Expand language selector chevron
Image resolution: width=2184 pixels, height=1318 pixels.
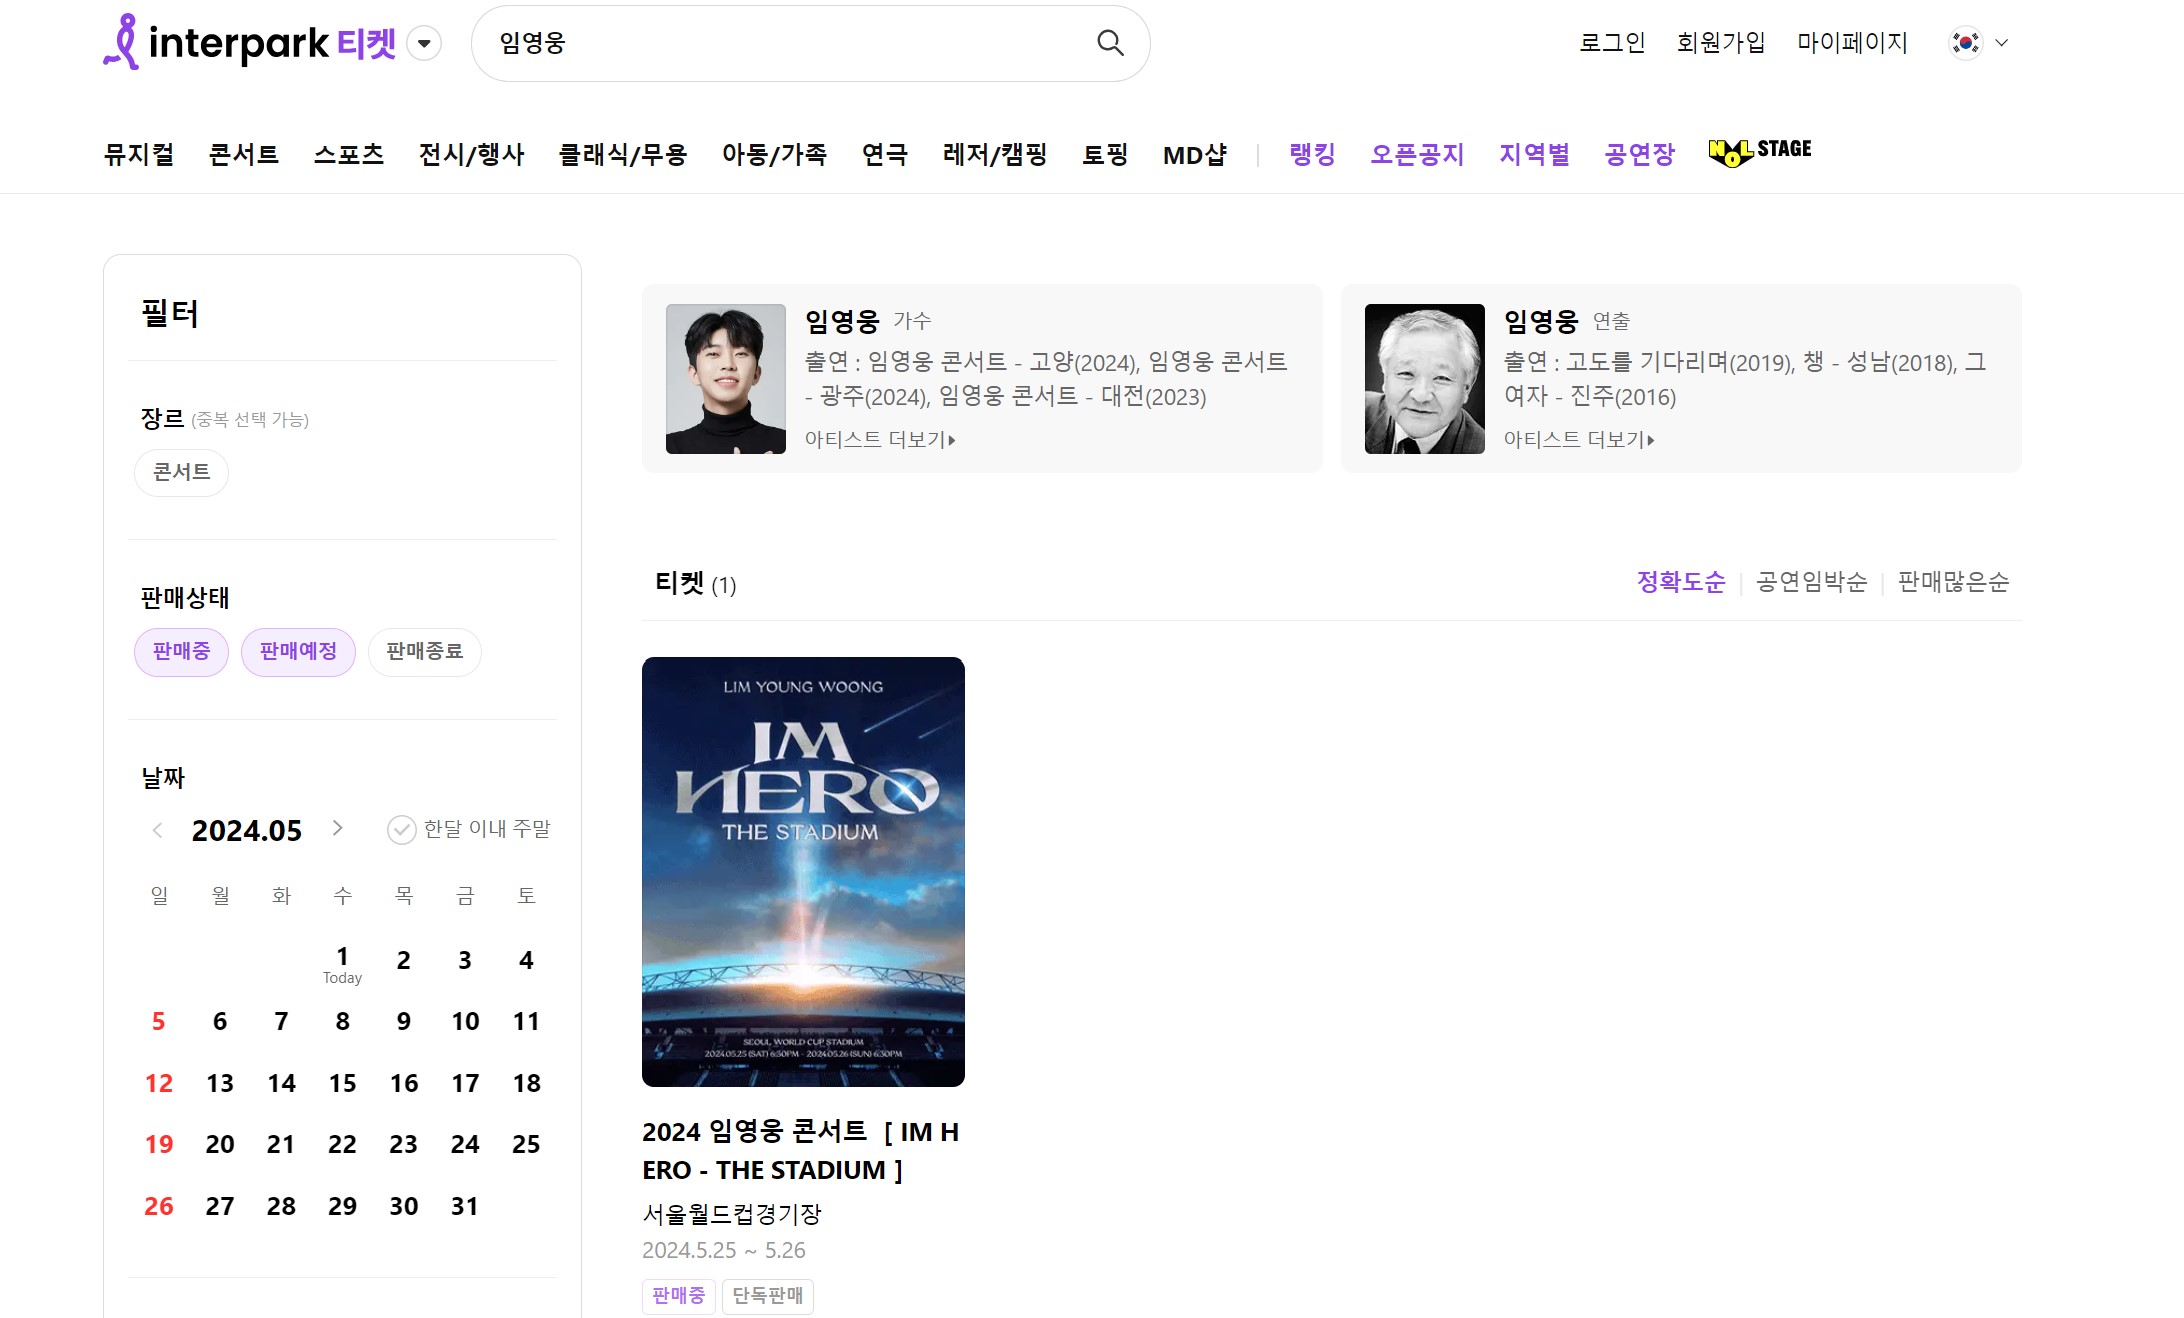(x=2001, y=43)
